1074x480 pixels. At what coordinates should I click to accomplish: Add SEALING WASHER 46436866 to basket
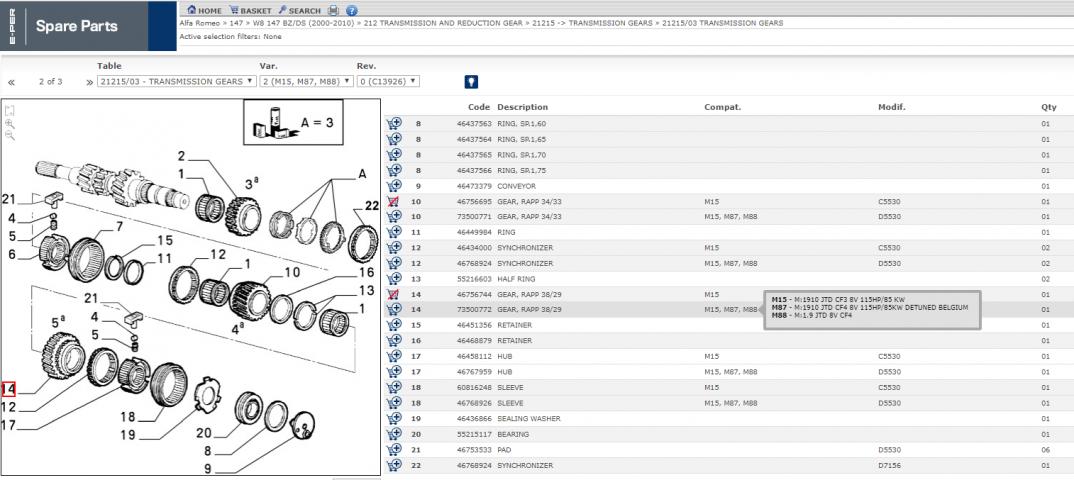394,418
